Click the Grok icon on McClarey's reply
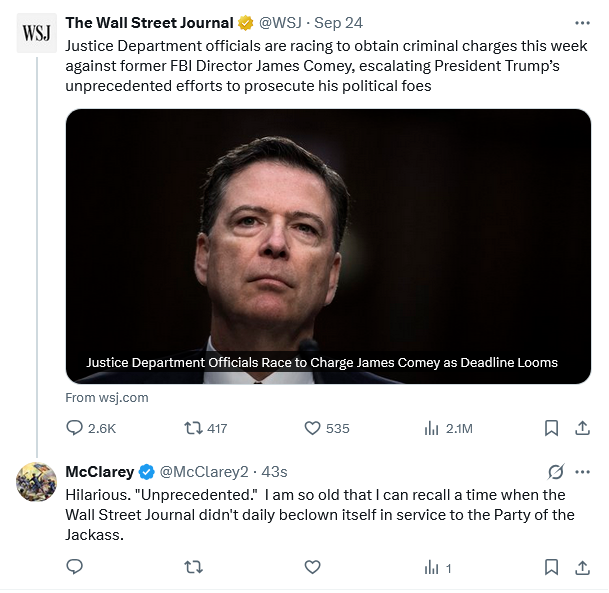The width and height of the screenshot is (609, 593). click(x=556, y=471)
